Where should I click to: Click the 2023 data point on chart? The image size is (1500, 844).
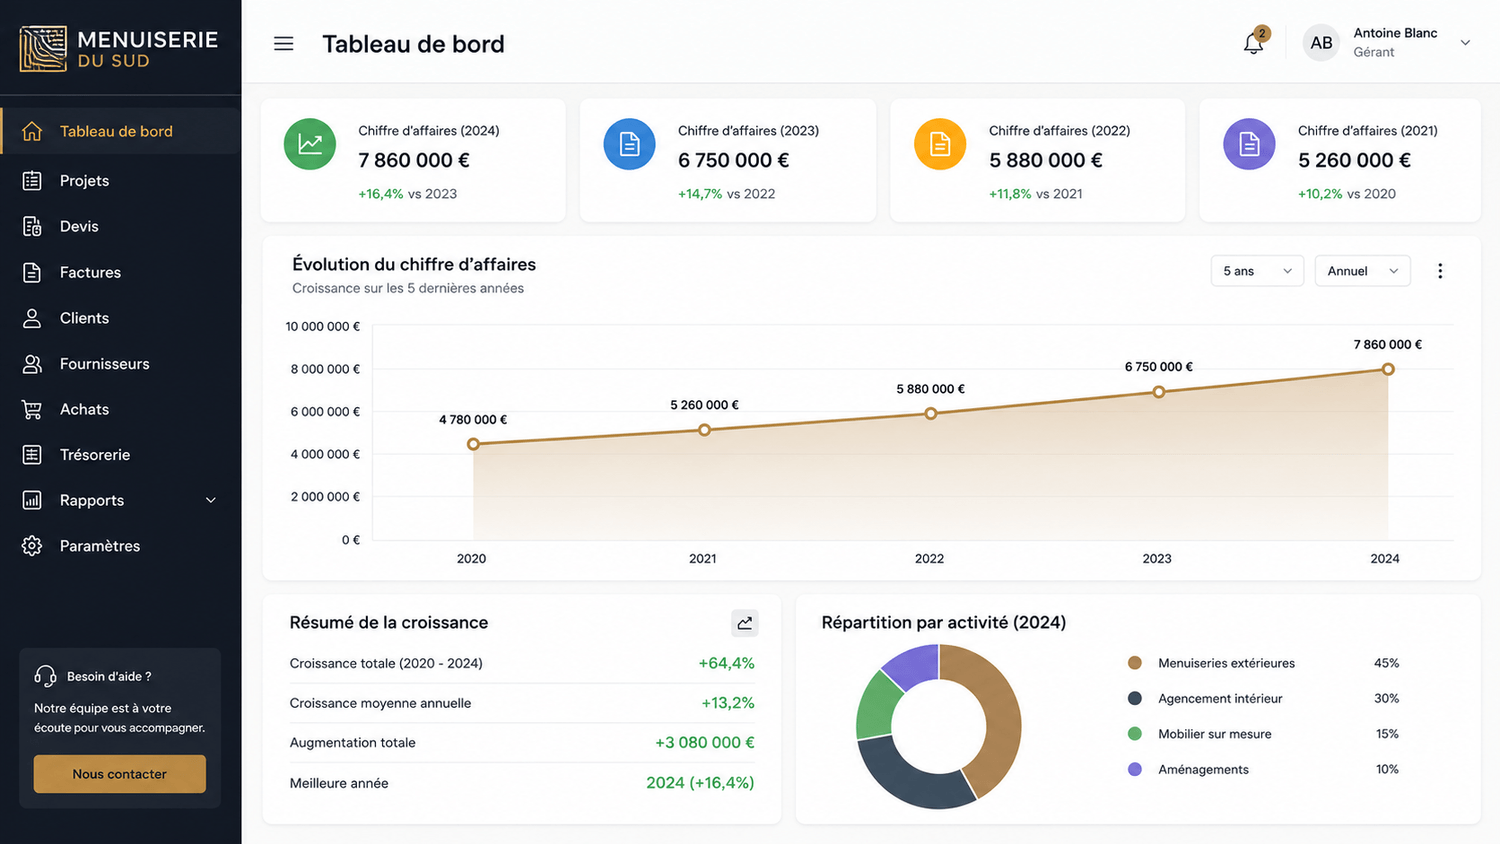[1158, 392]
